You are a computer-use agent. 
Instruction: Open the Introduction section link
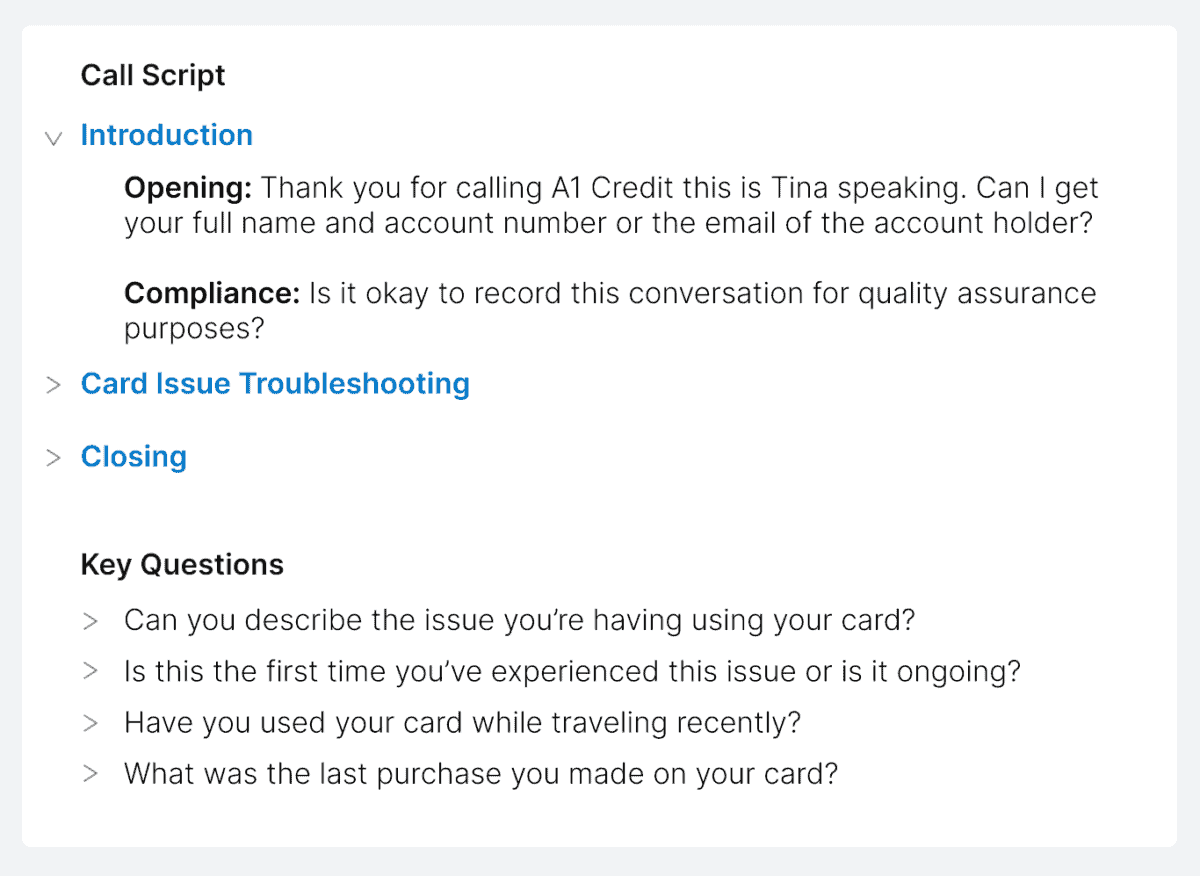click(x=166, y=135)
